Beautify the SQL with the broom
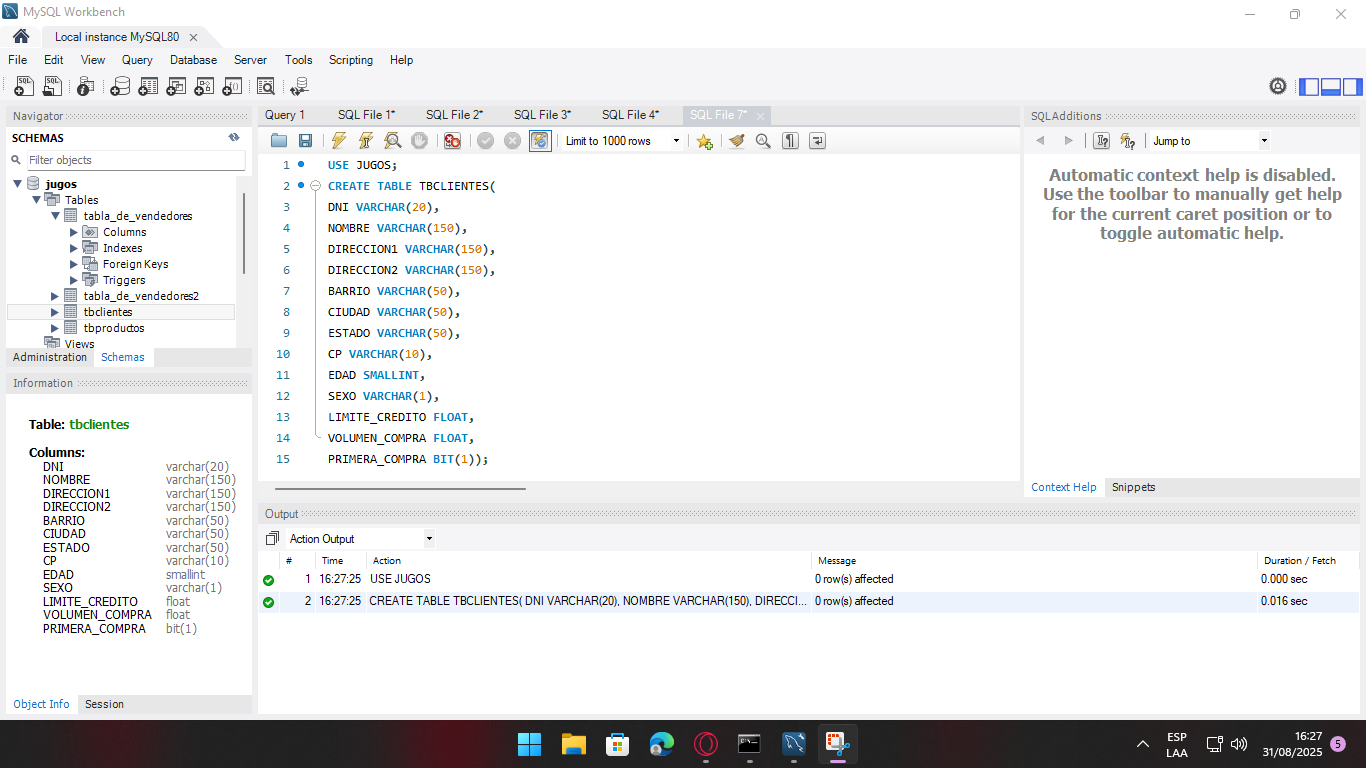1366x768 pixels. [x=737, y=141]
